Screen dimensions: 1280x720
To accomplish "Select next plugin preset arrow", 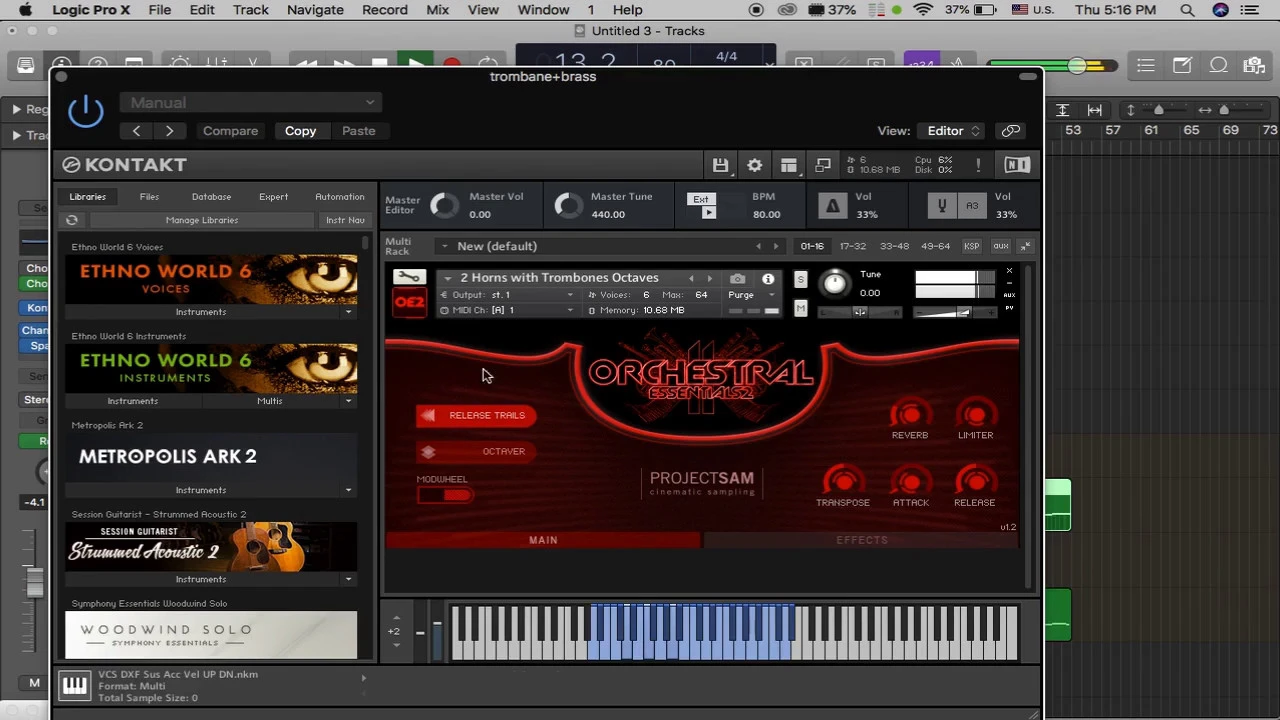I will click(169, 131).
